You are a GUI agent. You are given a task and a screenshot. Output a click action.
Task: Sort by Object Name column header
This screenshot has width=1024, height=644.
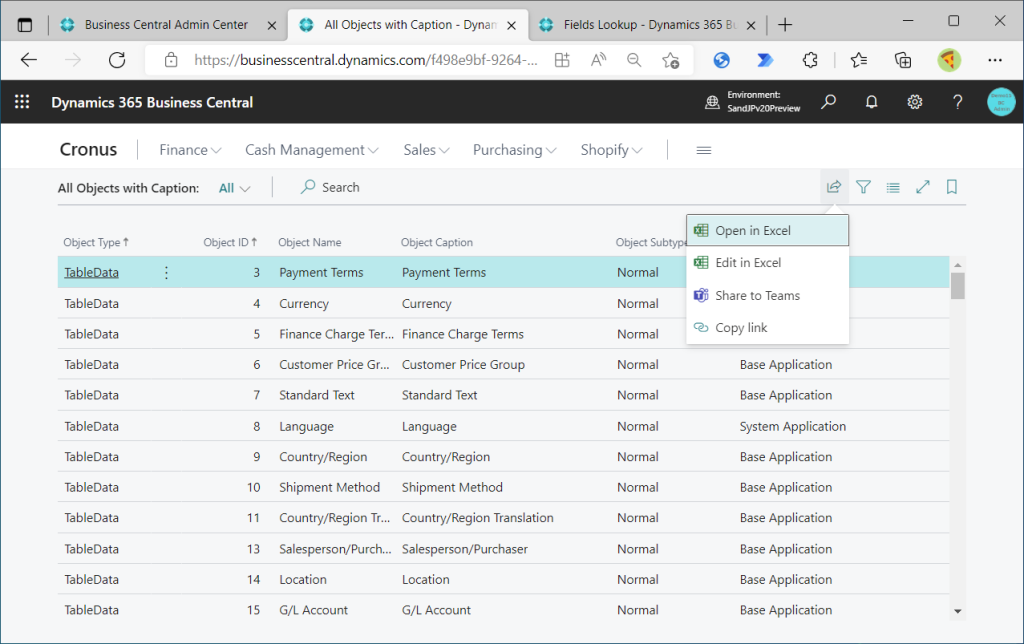[310, 242]
